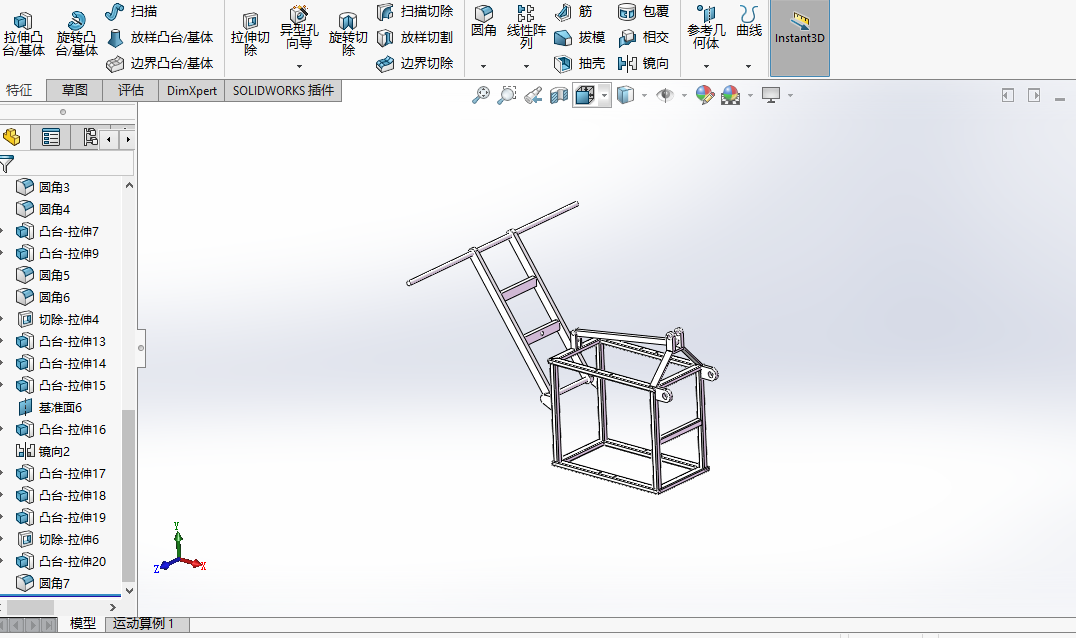Click the feature tree horizontal scrollbar
This screenshot has width=1076, height=638.
coord(30,608)
